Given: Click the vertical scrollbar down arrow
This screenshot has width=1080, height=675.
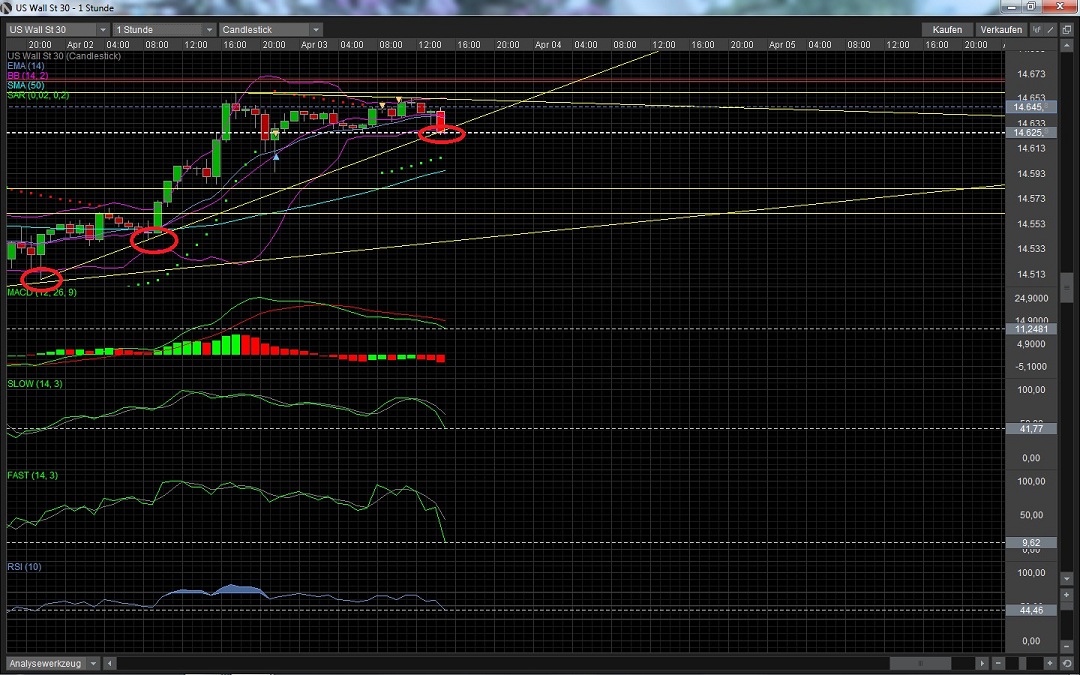Looking at the screenshot, I should pyautogui.click(x=1067, y=579).
